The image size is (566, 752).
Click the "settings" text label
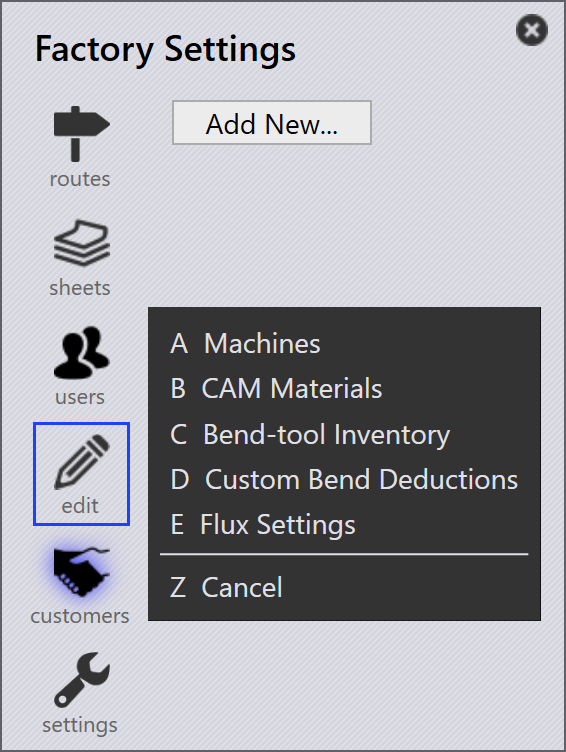coord(80,725)
